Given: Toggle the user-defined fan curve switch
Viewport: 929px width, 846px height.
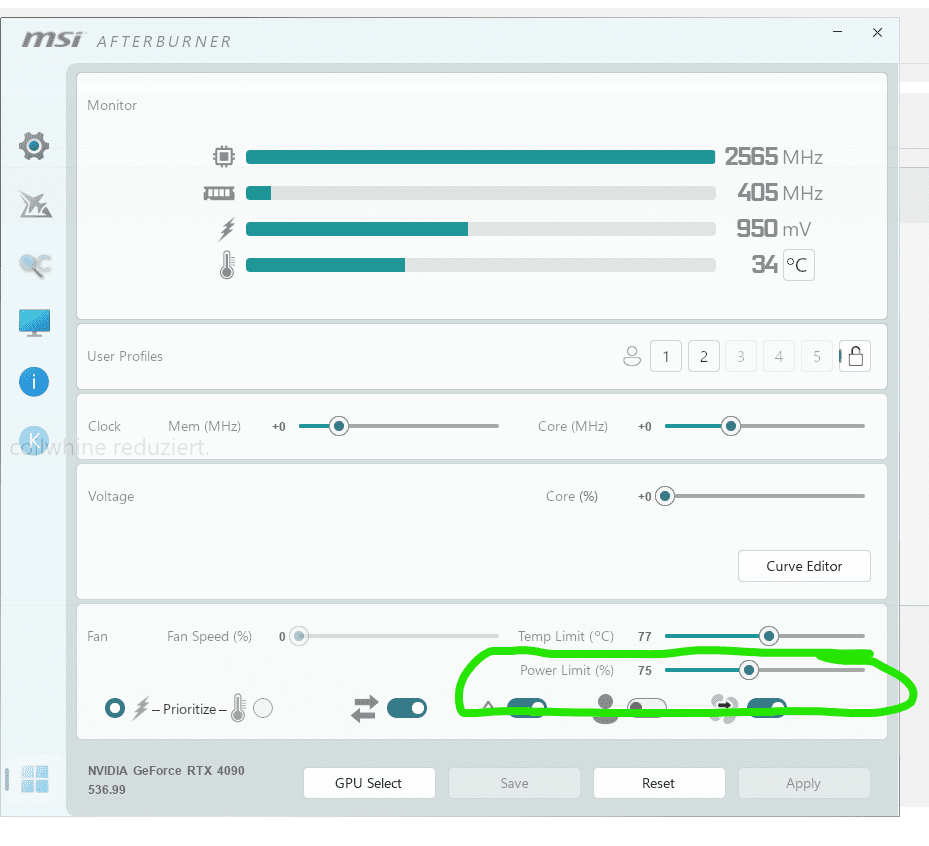Looking at the screenshot, I should pyautogui.click(x=647, y=708).
